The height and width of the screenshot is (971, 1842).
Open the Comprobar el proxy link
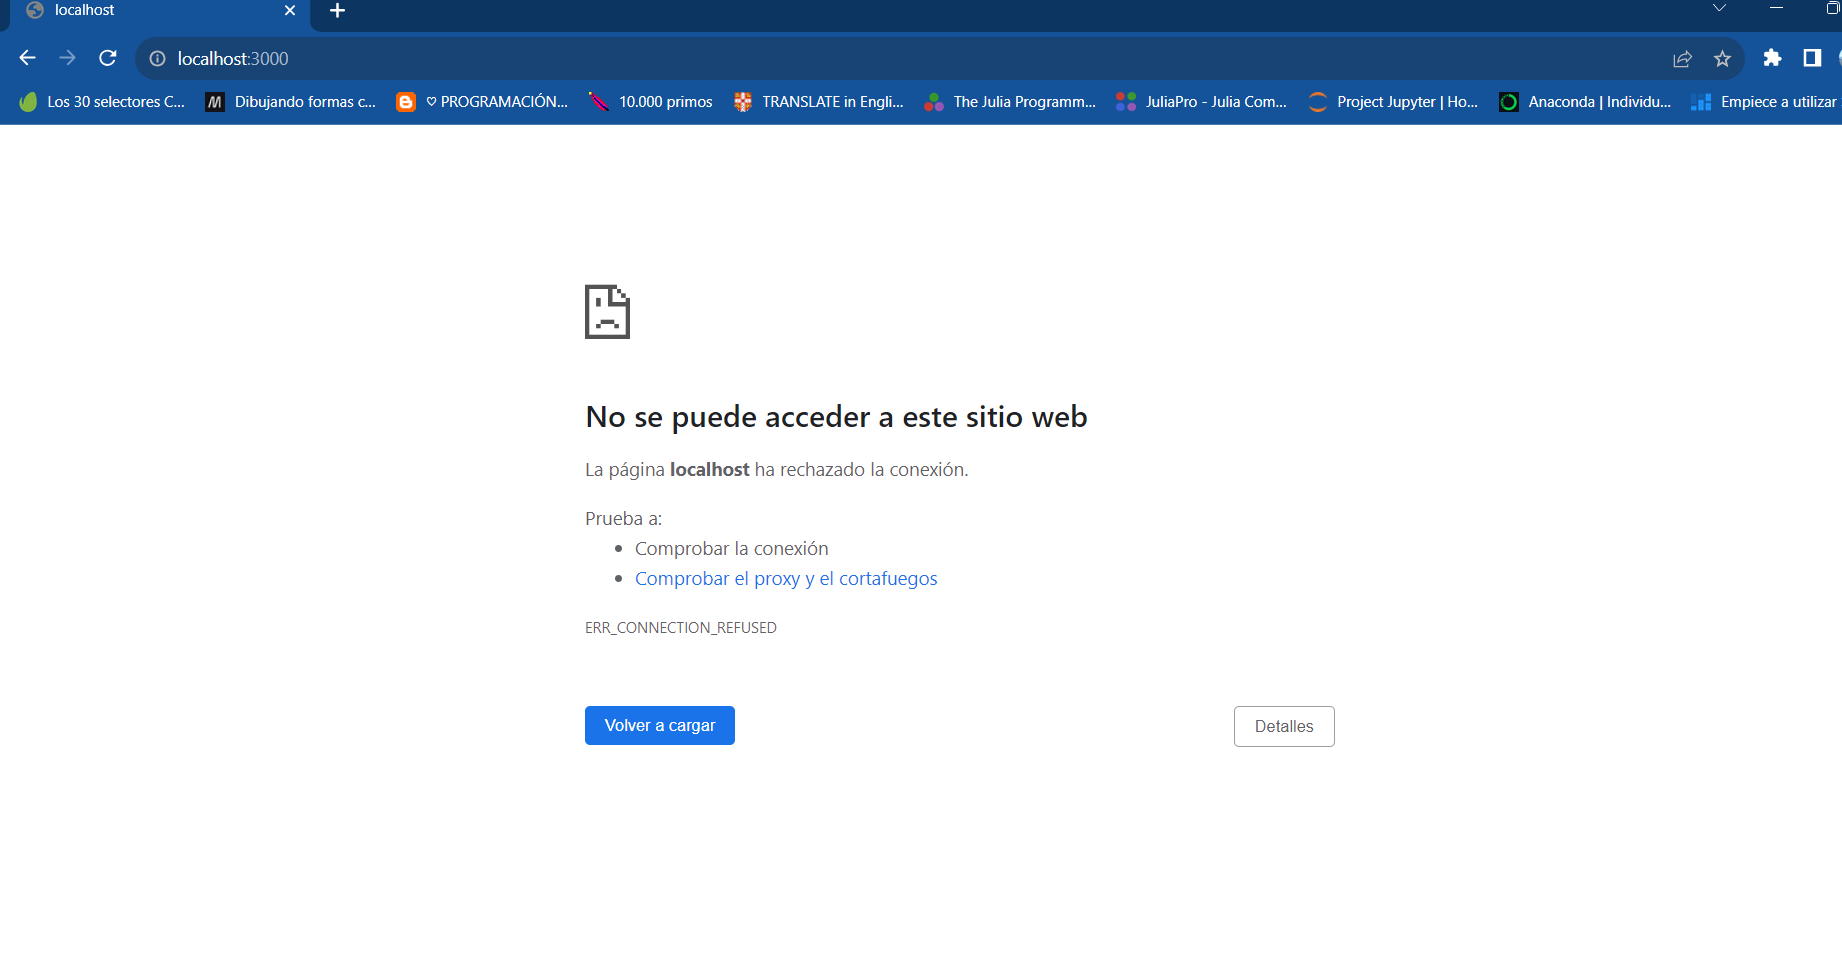pos(786,578)
